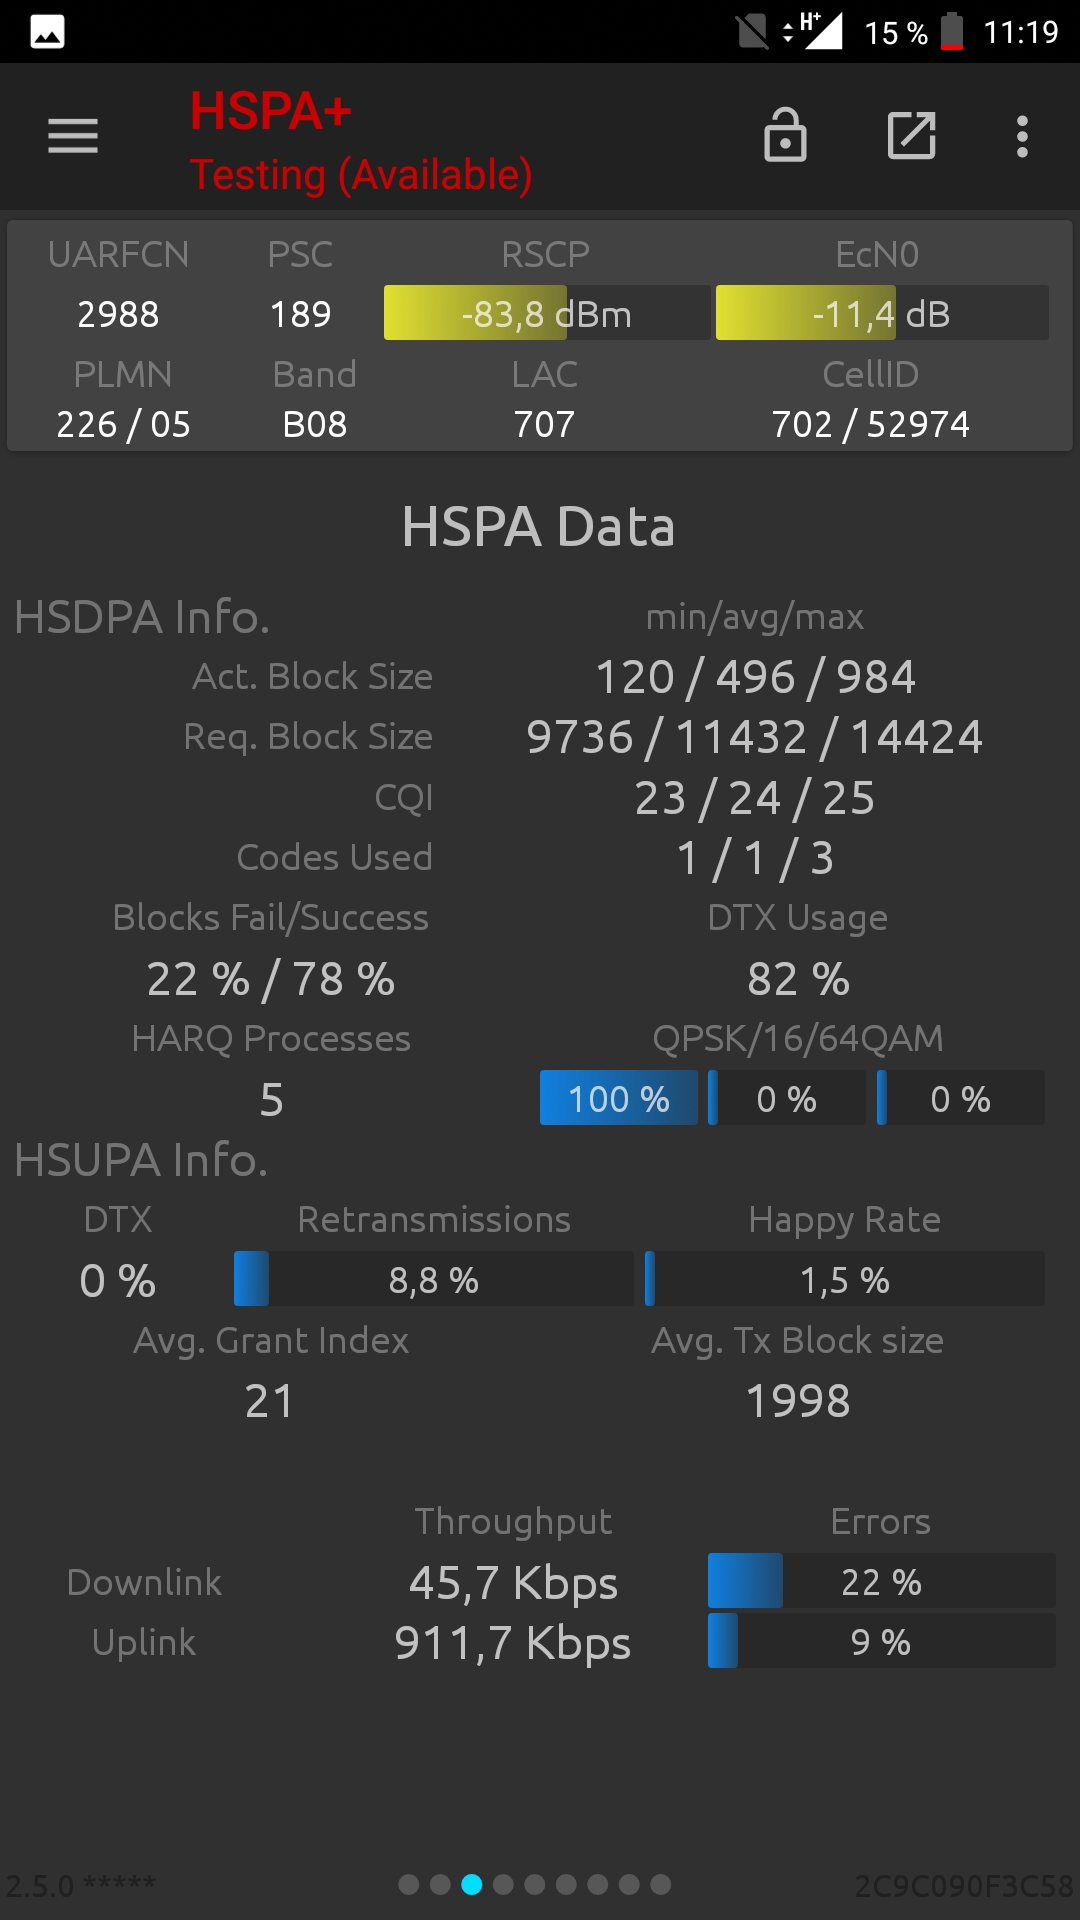This screenshot has width=1080, height=1920.
Task: Tap the battery icon in status bar
Action: pyautogui.click(x=953, y=32)
